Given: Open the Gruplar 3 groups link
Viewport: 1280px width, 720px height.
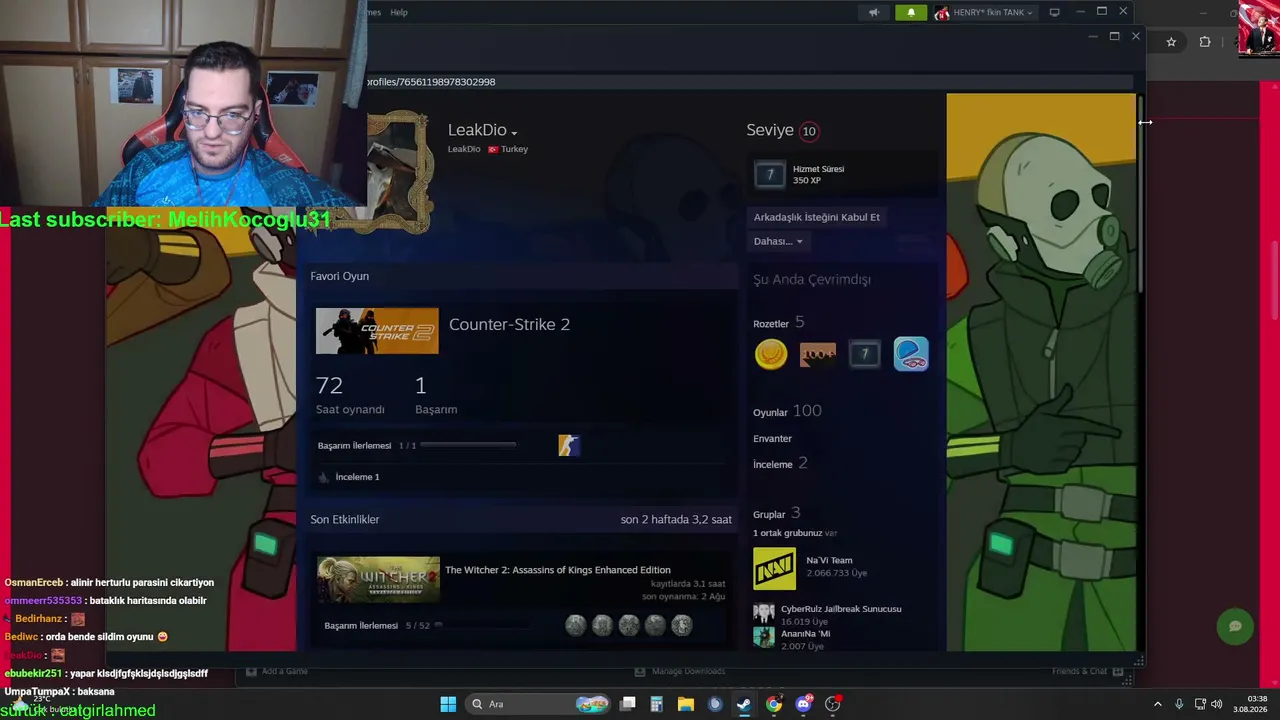Looking at the screenshot, I should 776,514.
